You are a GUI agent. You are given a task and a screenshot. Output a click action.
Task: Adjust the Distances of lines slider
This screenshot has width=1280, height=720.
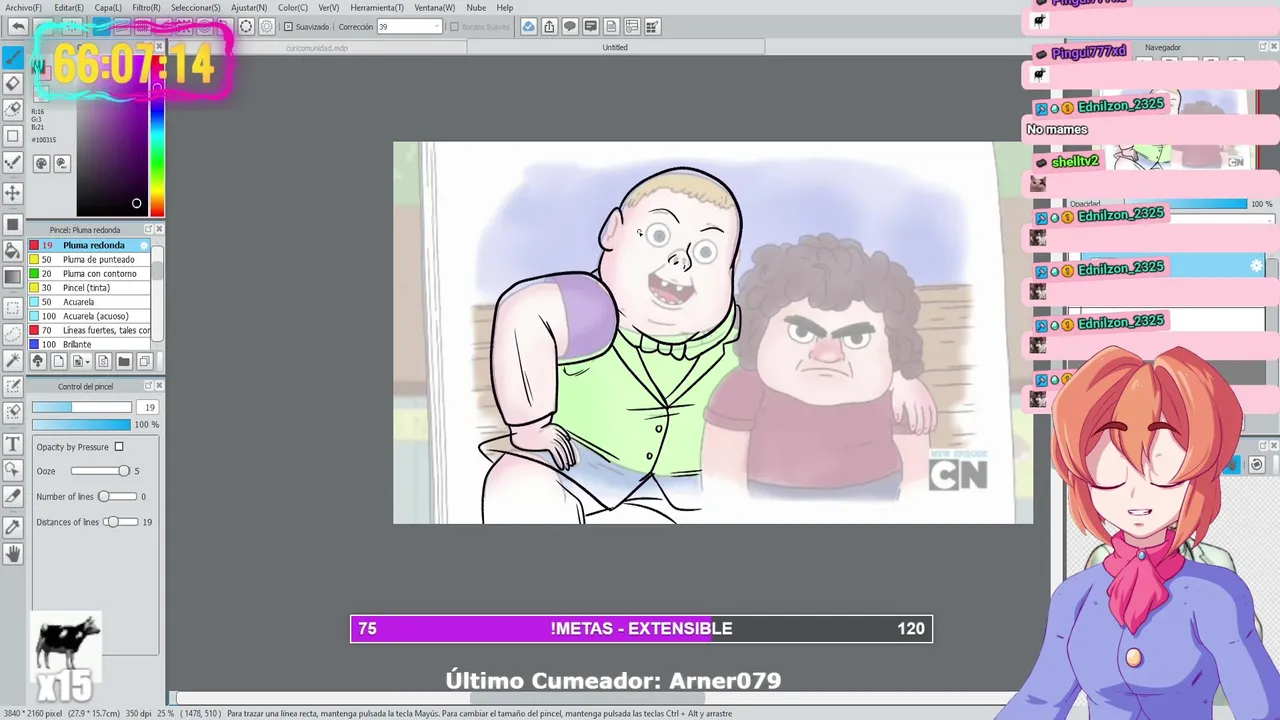click(x=121, y=522)
